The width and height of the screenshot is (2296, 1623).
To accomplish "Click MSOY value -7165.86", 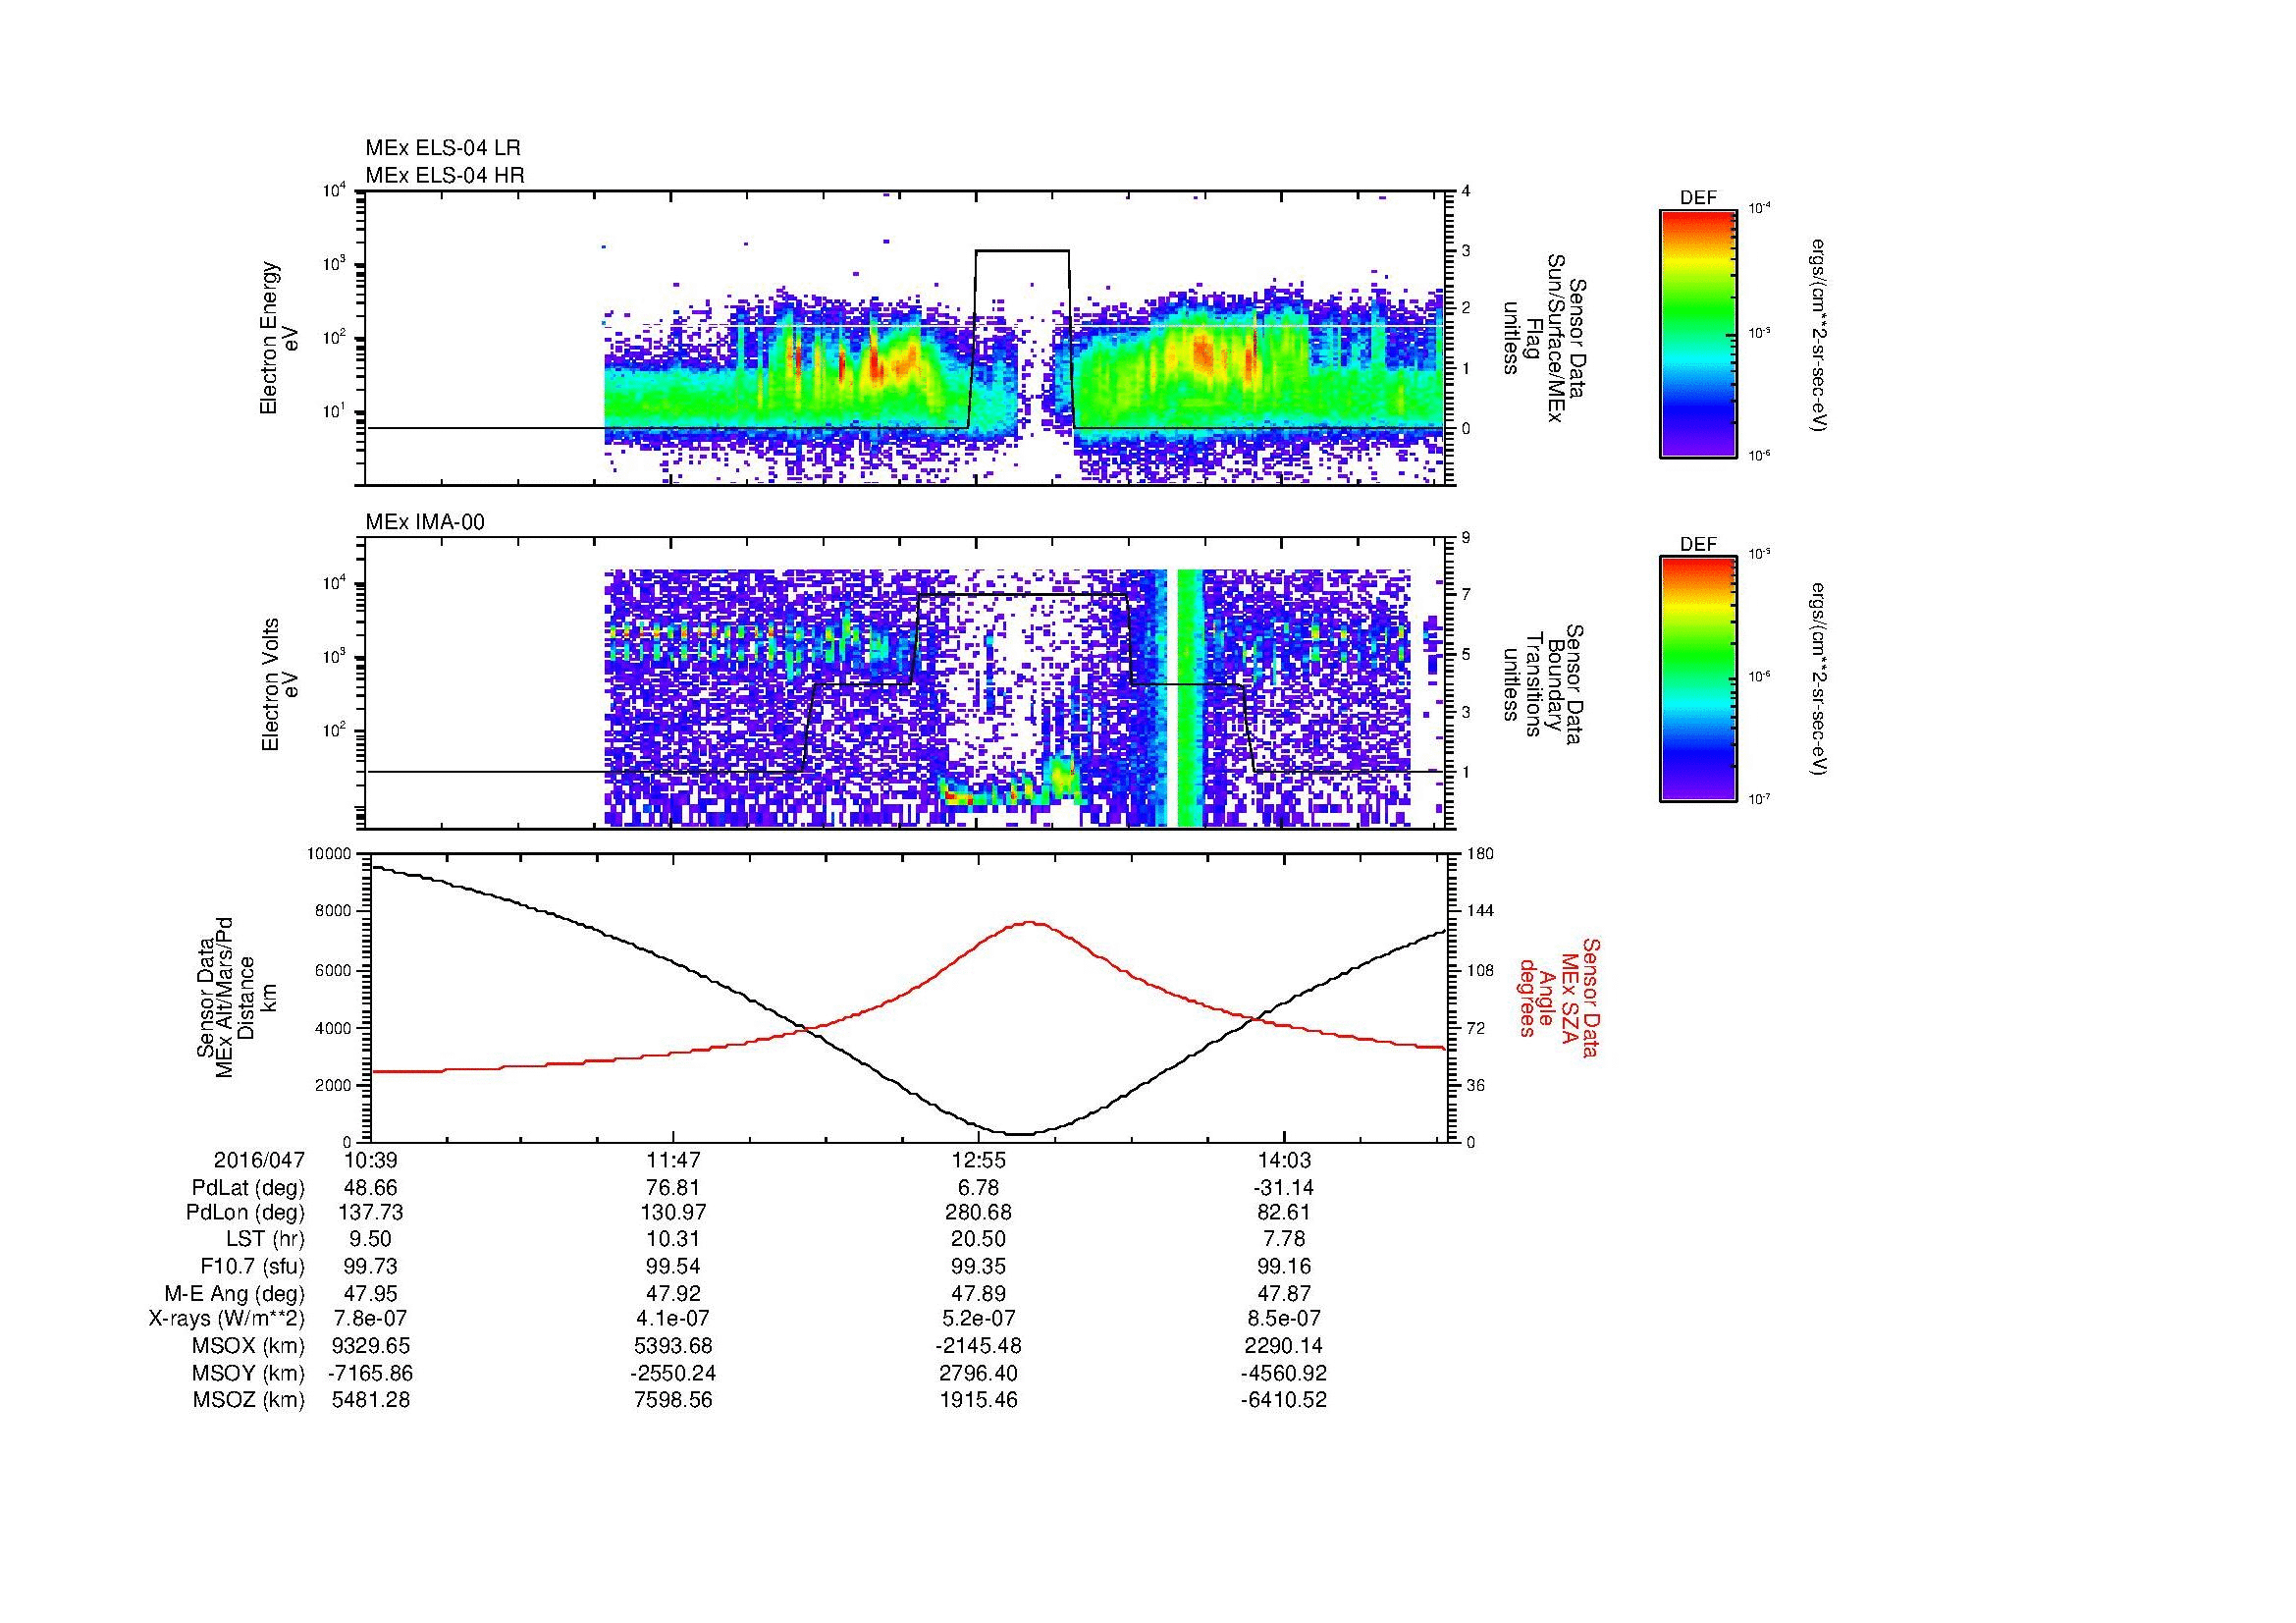I will coord(371,1373).
